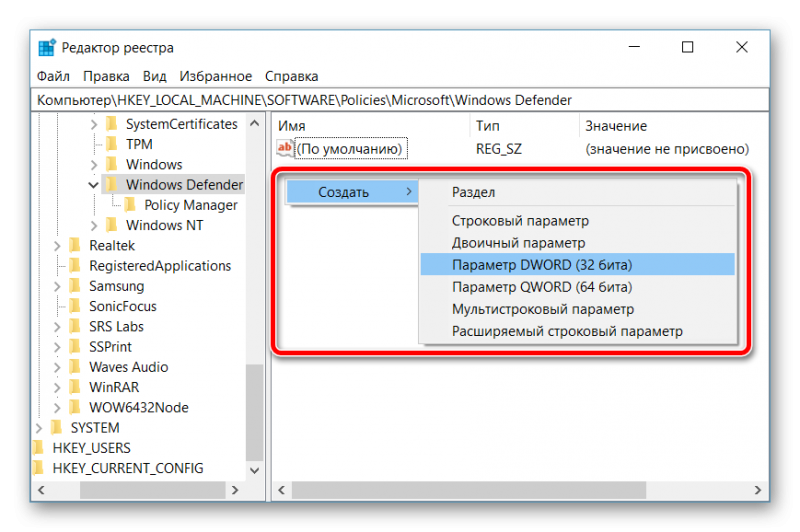The height and width of the screenshot is (532, 800).
Task: Expand the Realtek key
Action: coord(57,246)
